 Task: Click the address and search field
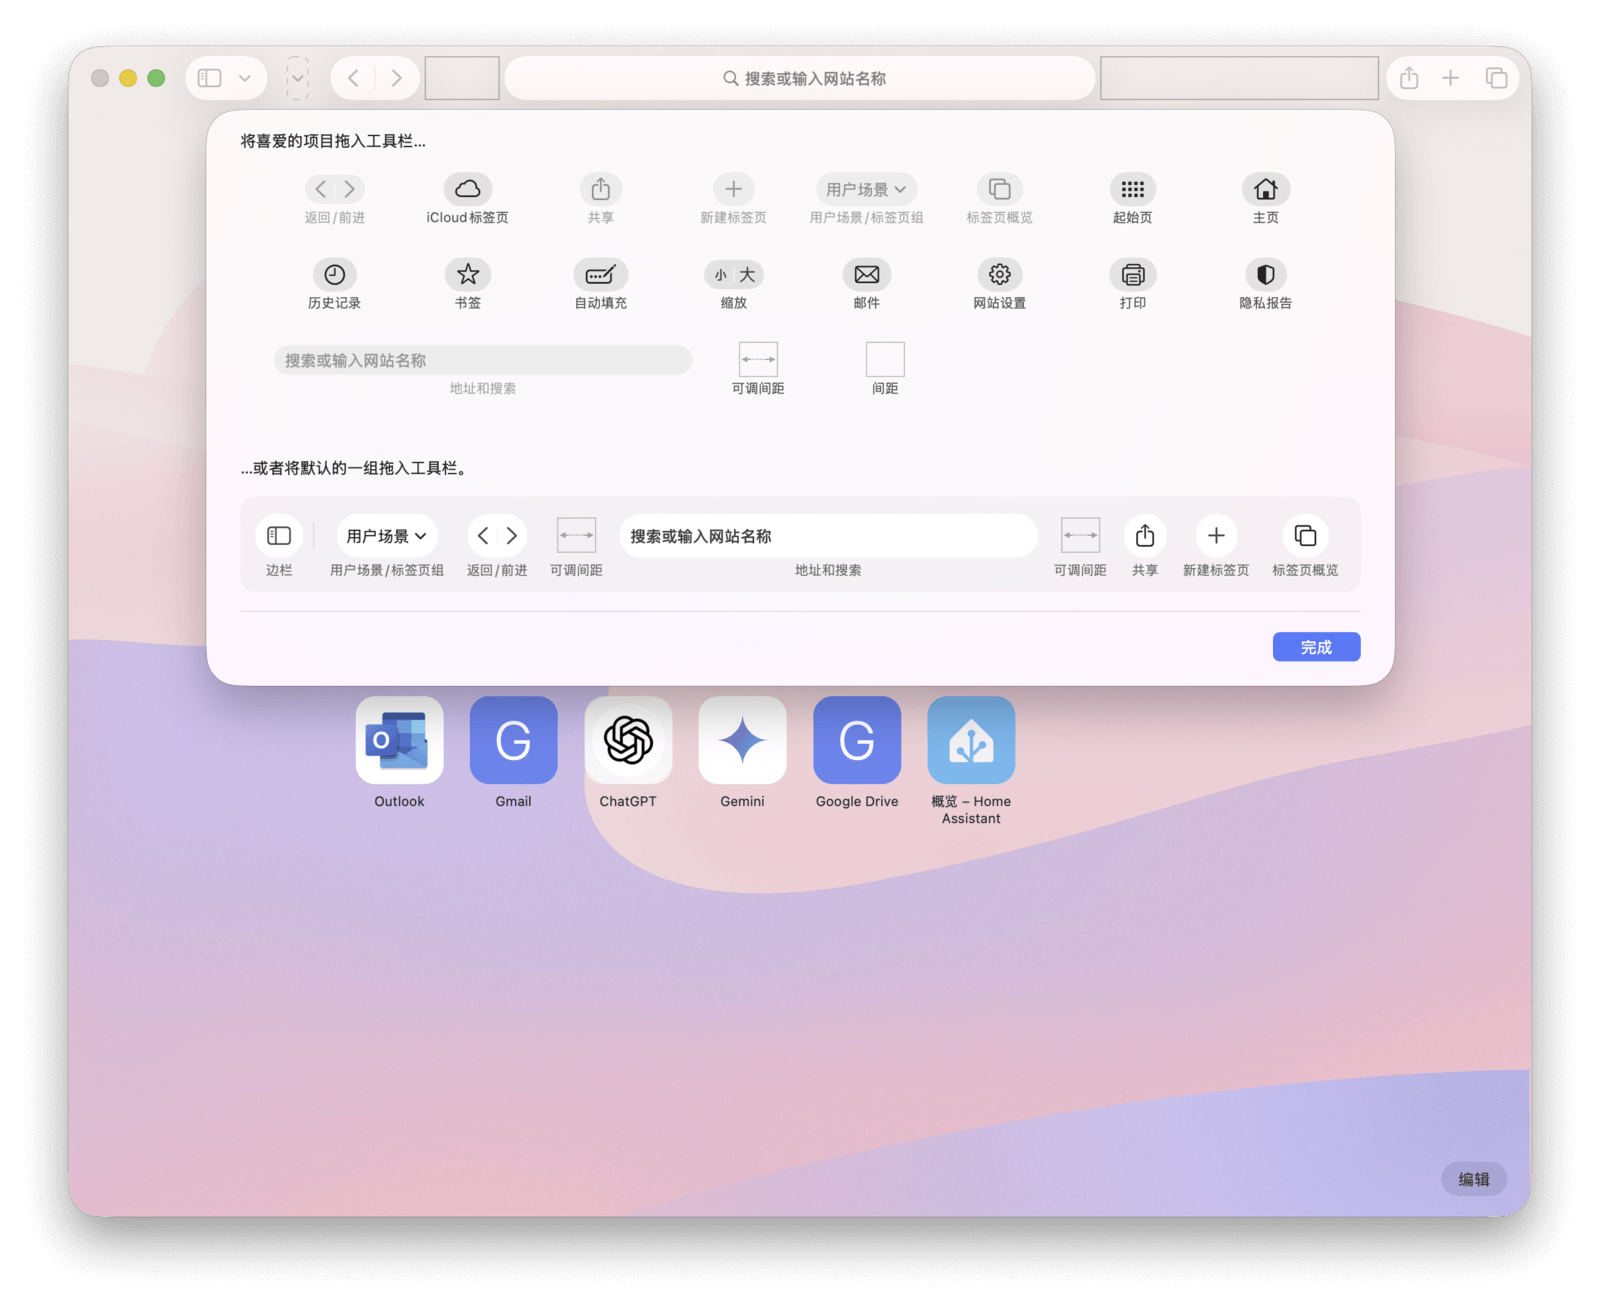click(800, 78)
